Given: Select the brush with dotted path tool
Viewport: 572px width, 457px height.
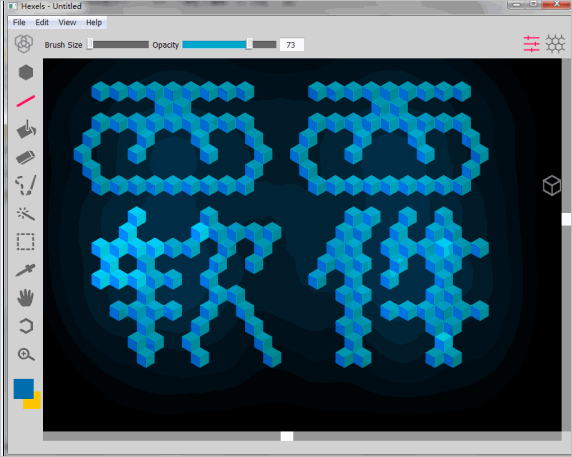Looking at the screenshot, I should [26, 185].
